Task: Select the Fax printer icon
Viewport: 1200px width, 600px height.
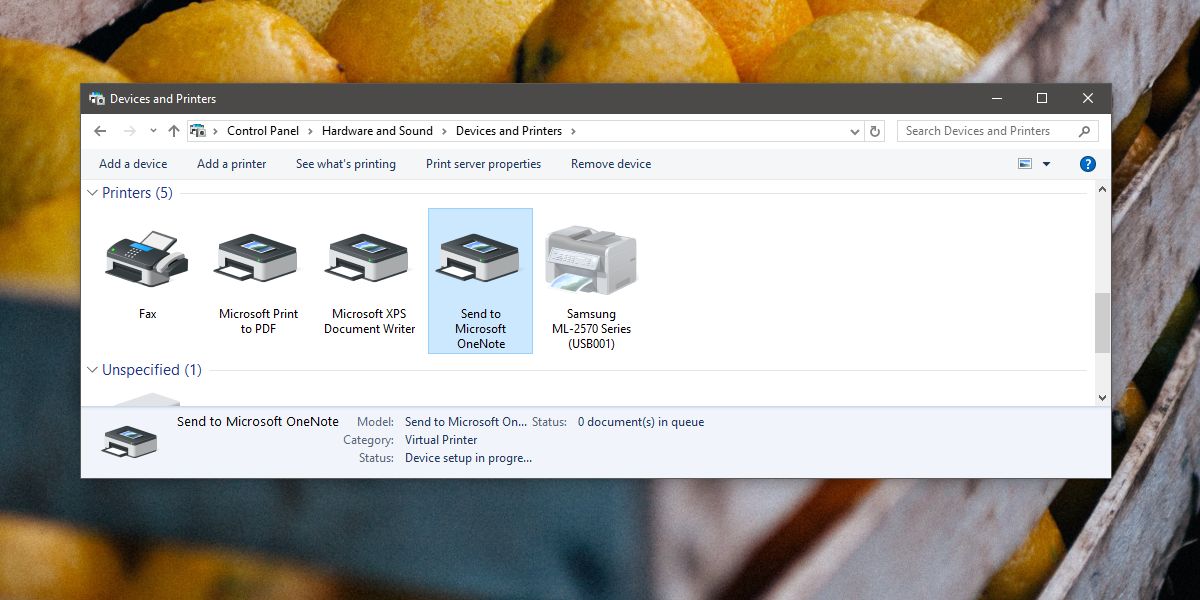Action: point(147,260)
